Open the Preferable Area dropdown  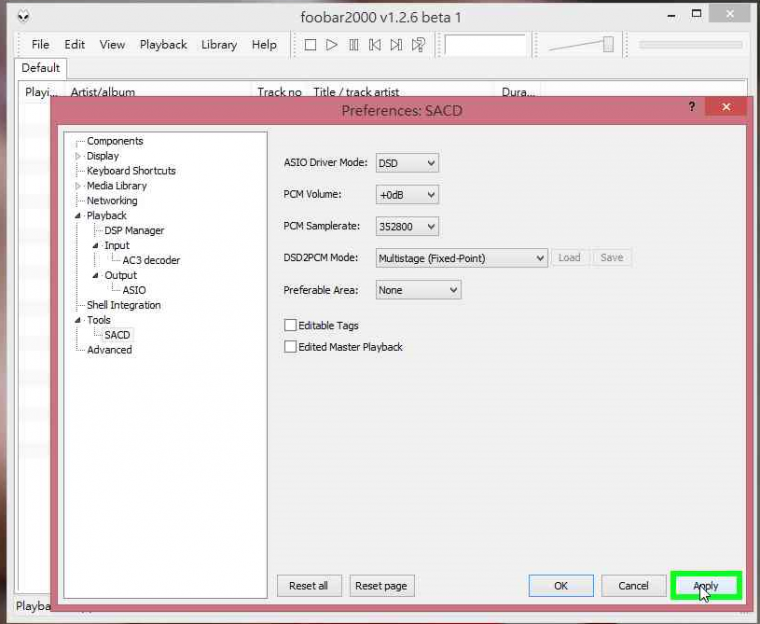[x=418, y=290]
